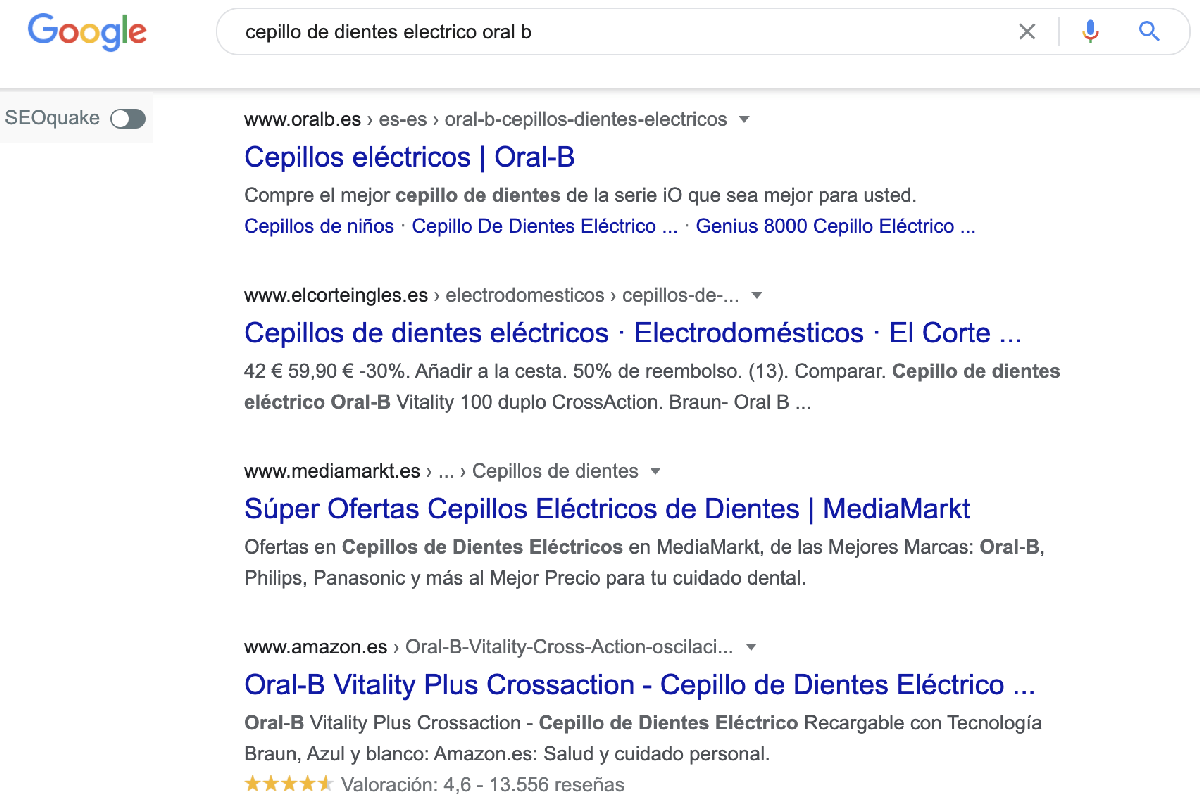The image size is (1200, 812).
Task: Click the star rating under the Amazon result
Action: click(288, 783)
